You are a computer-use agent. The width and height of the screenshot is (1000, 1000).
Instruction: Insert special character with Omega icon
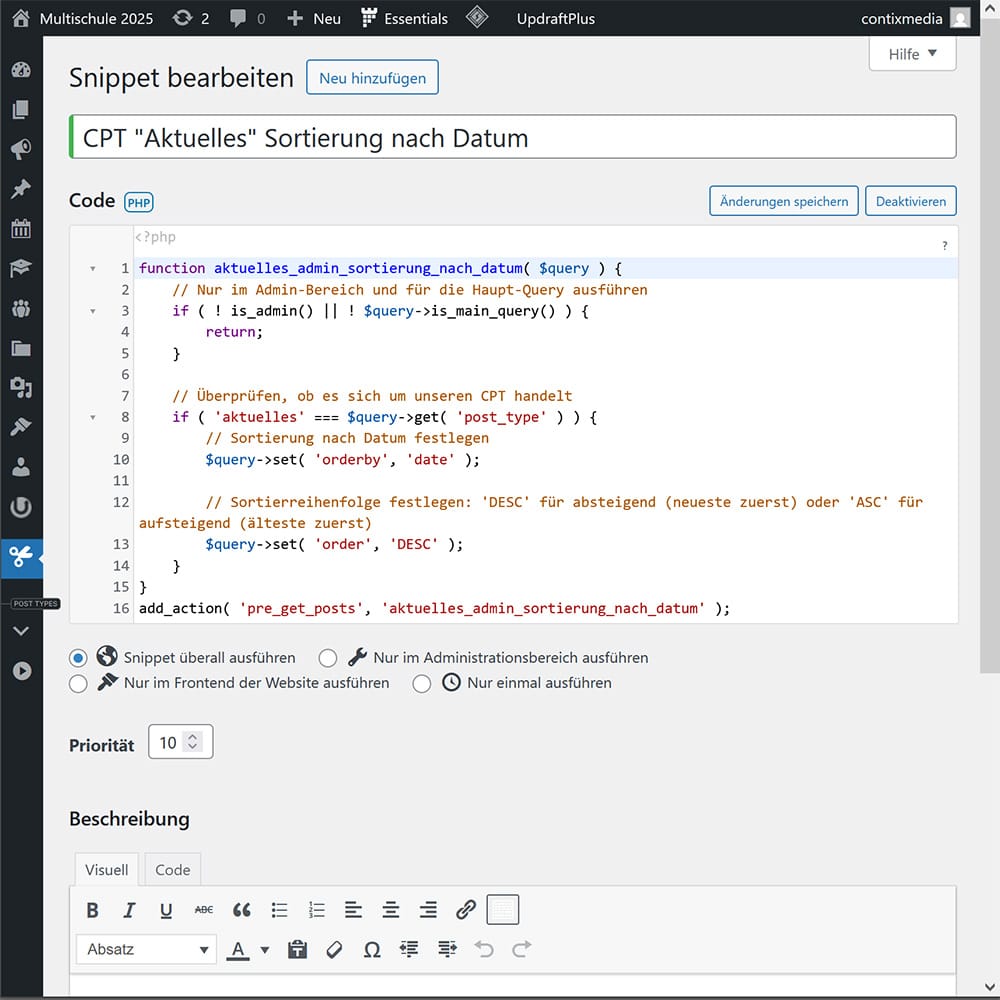point(372,949)
